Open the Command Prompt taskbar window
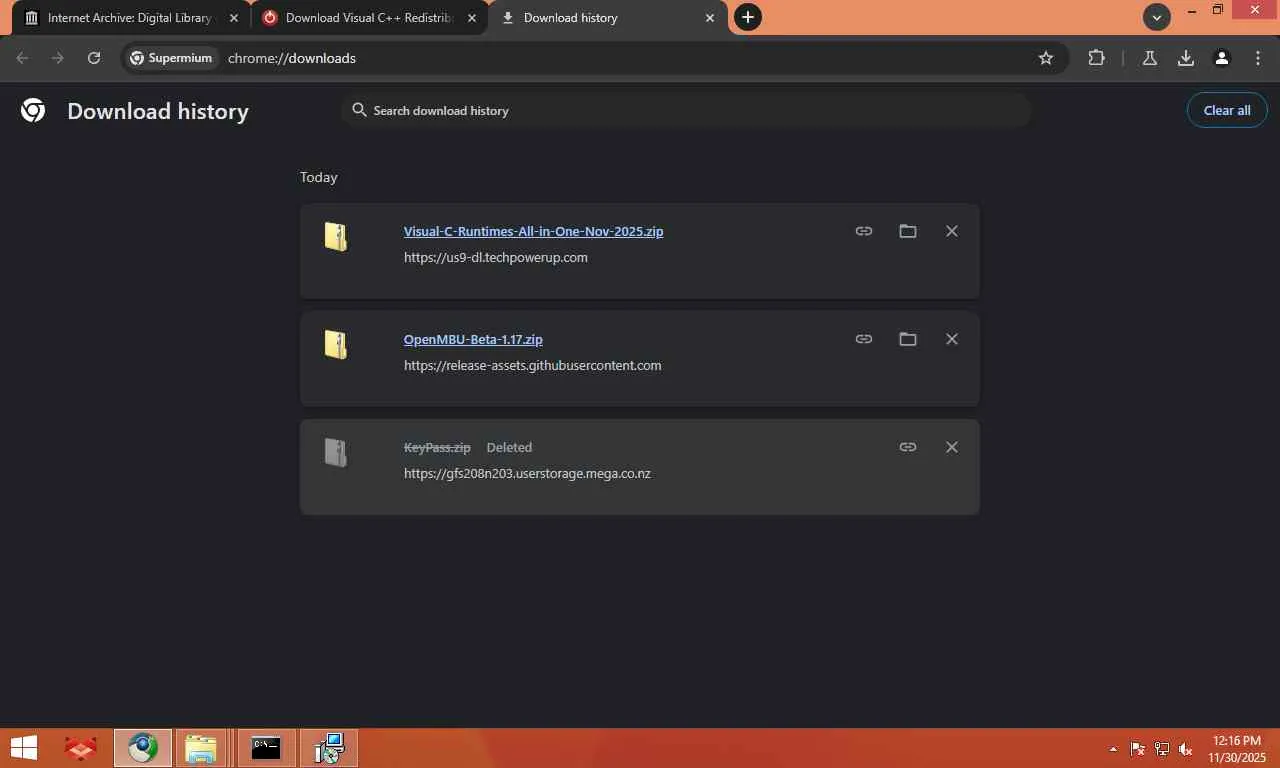The image size is (1280, 768). tap(266, 748)
